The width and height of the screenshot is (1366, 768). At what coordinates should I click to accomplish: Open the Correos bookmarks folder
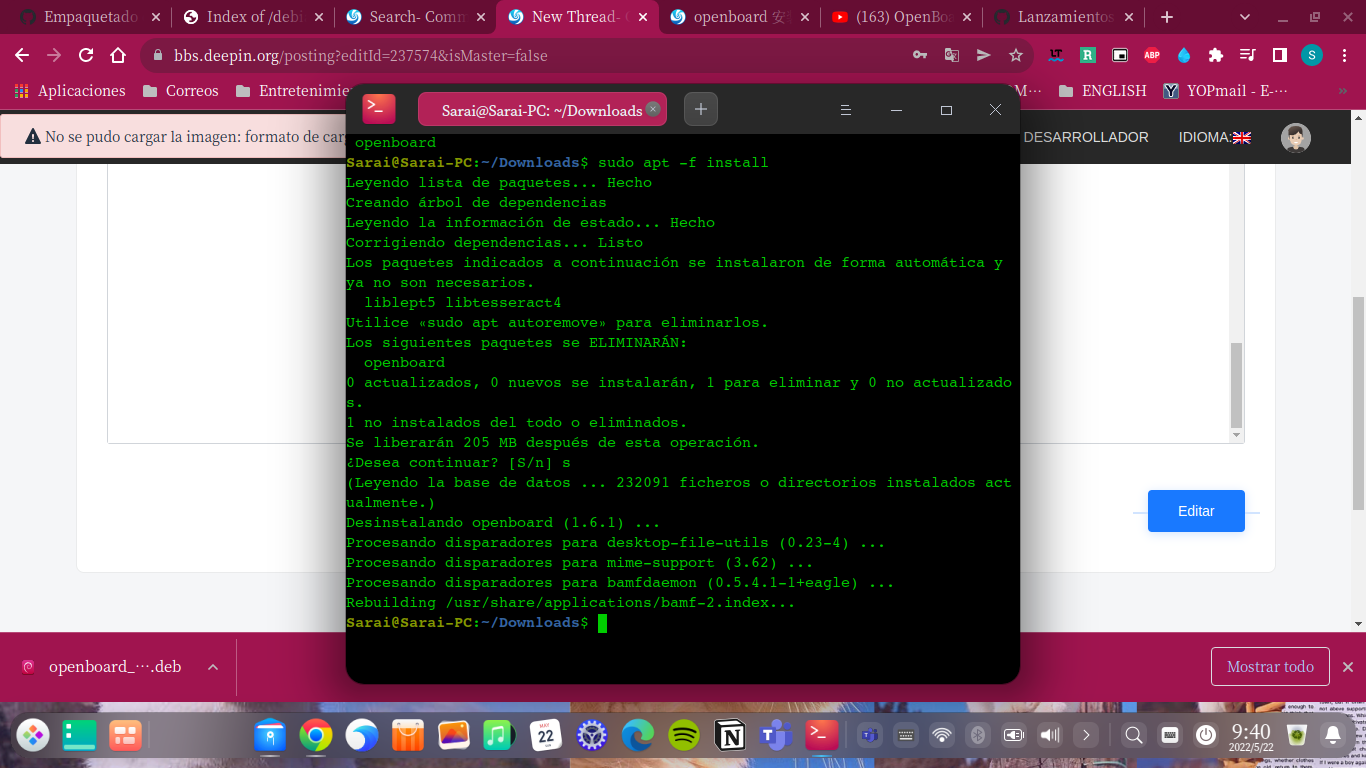pos(180,90)
